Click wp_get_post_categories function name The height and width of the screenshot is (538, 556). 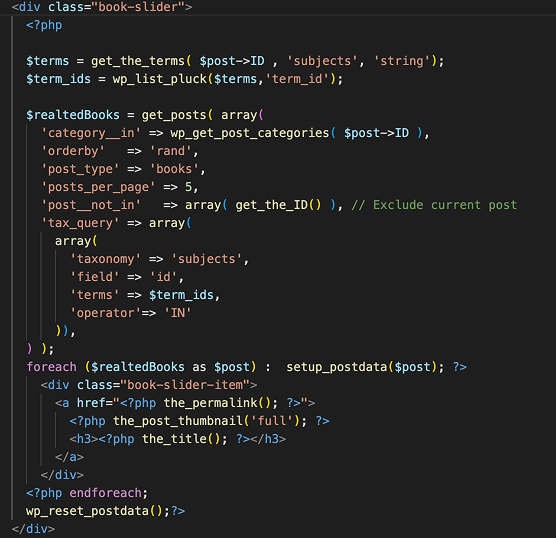point(250,133)
